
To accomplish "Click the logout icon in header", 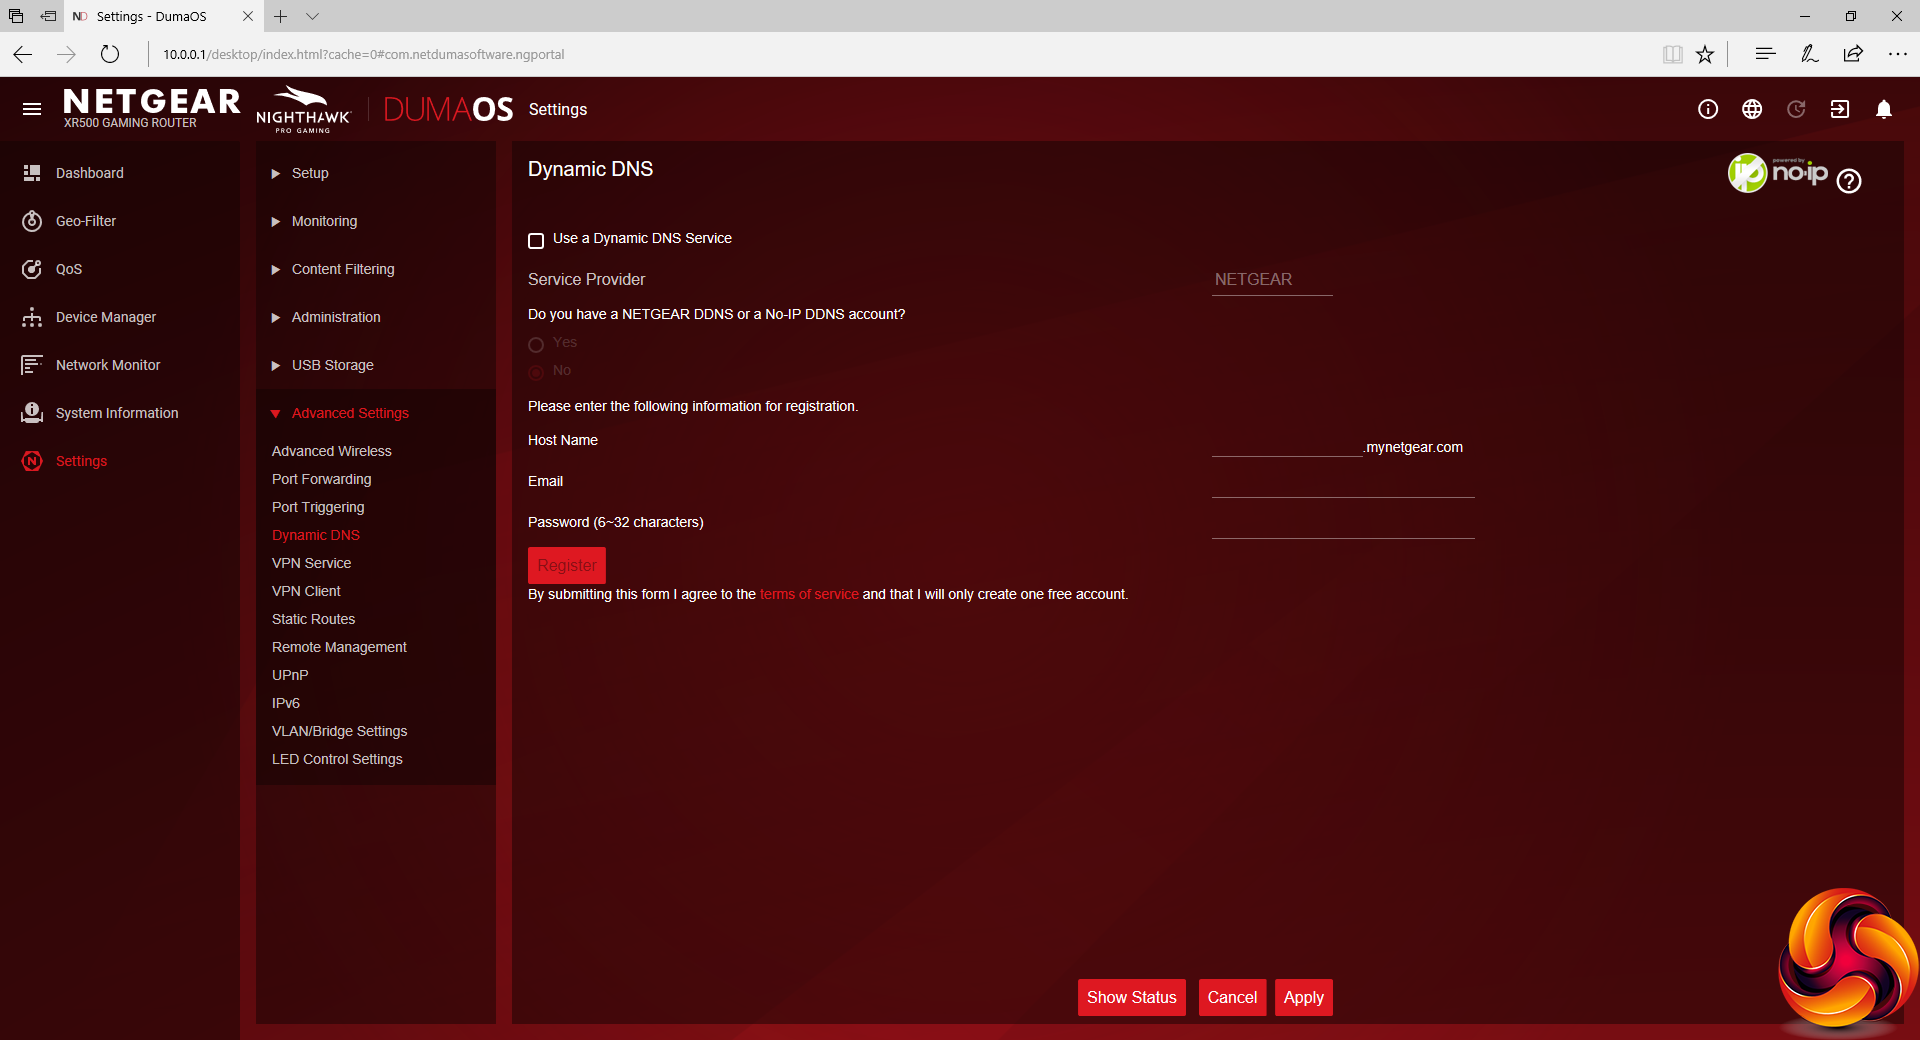I will (1840, 109).
